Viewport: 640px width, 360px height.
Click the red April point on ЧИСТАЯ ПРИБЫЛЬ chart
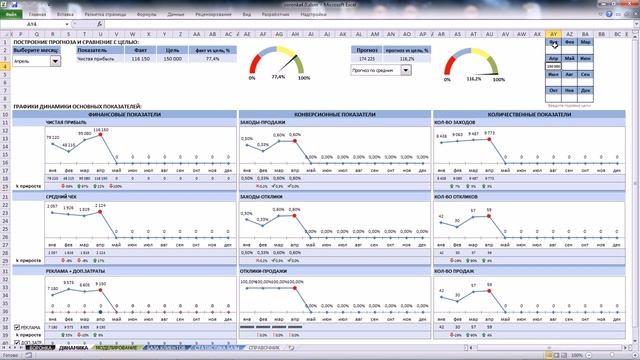(100, 134)
